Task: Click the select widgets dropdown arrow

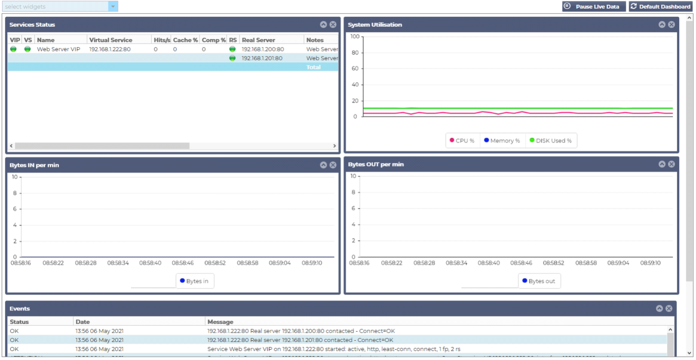Action: click(113, 7)
